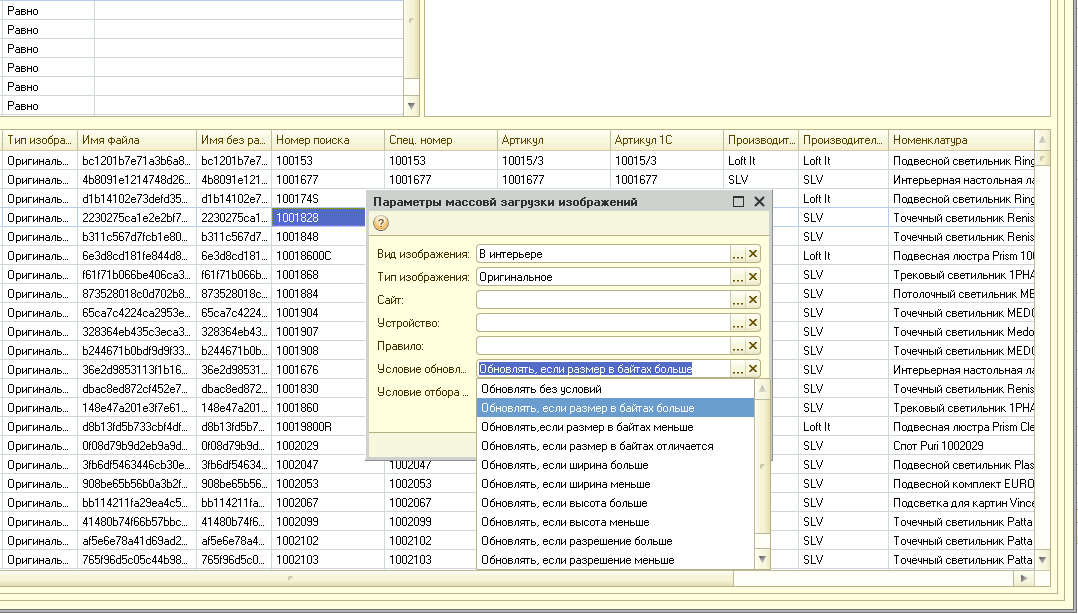Open selection for 'Устройство' via ellipsis button
Viewport: 1078px width, 614px height.
point(738,323)
